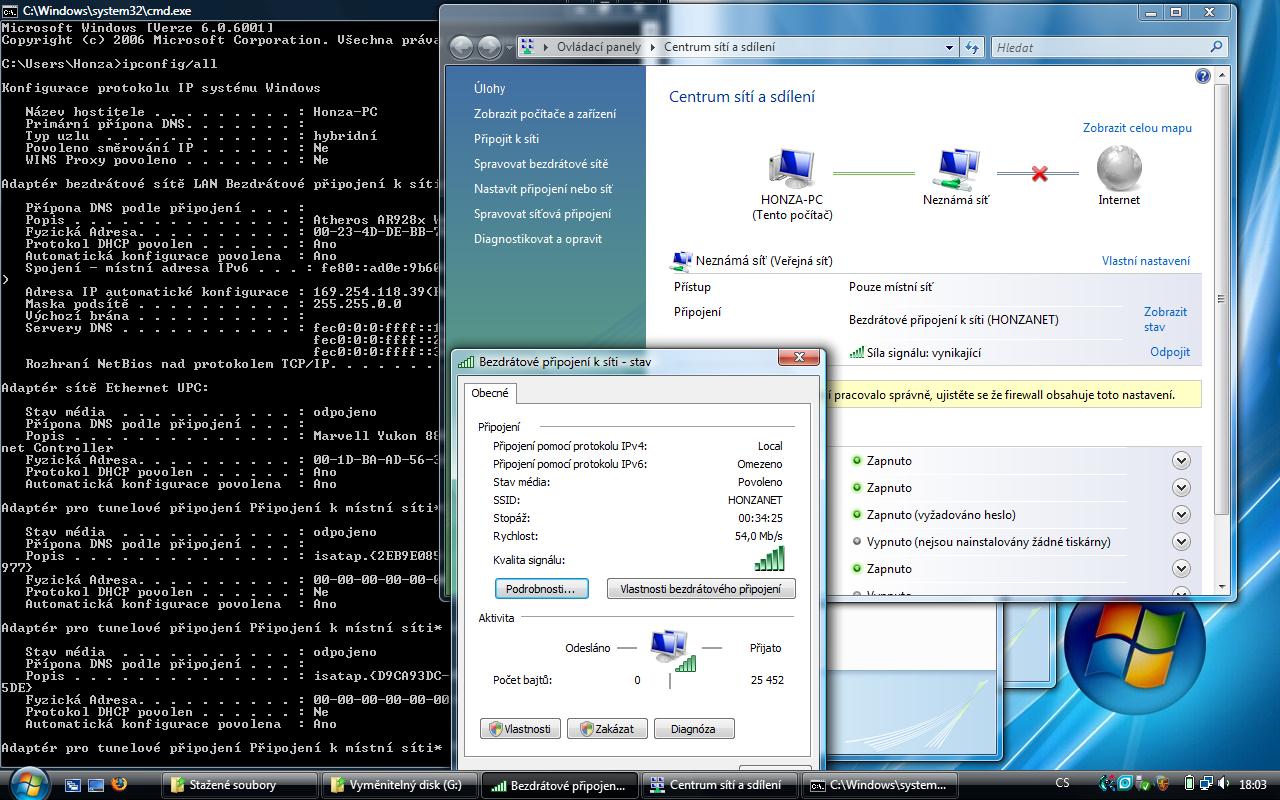Open the Windows Start orb
Viewport: 1280px width, 800px height.
coord(28,782)
